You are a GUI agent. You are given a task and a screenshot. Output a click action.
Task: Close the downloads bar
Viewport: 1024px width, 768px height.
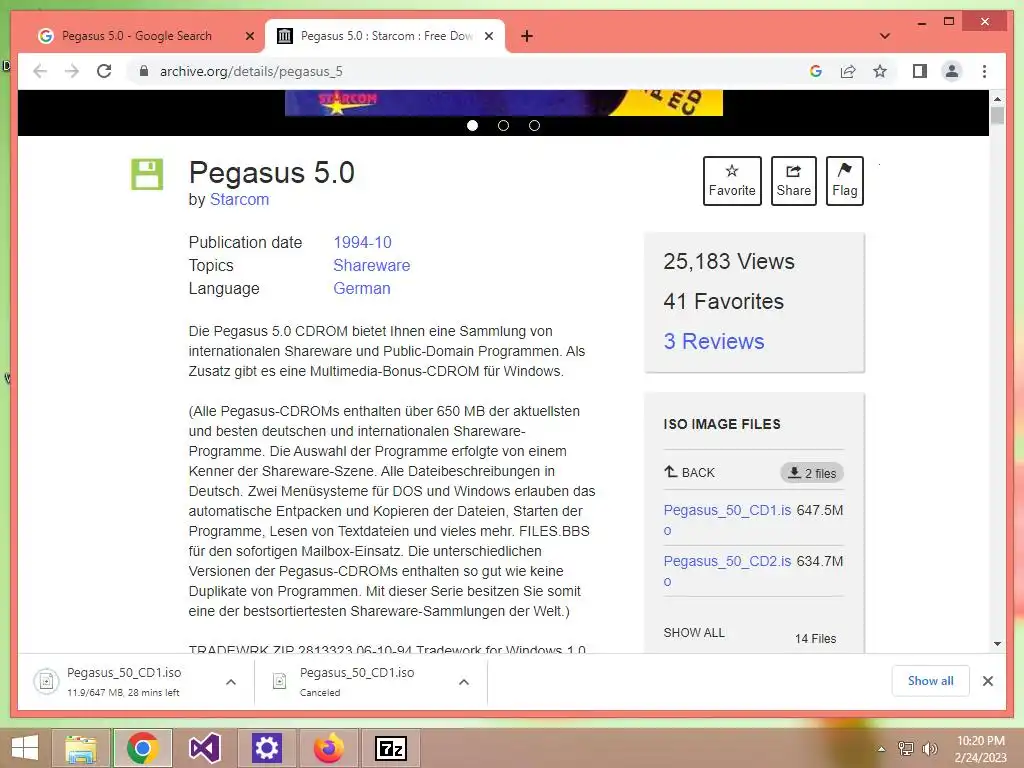pos(987,681)
